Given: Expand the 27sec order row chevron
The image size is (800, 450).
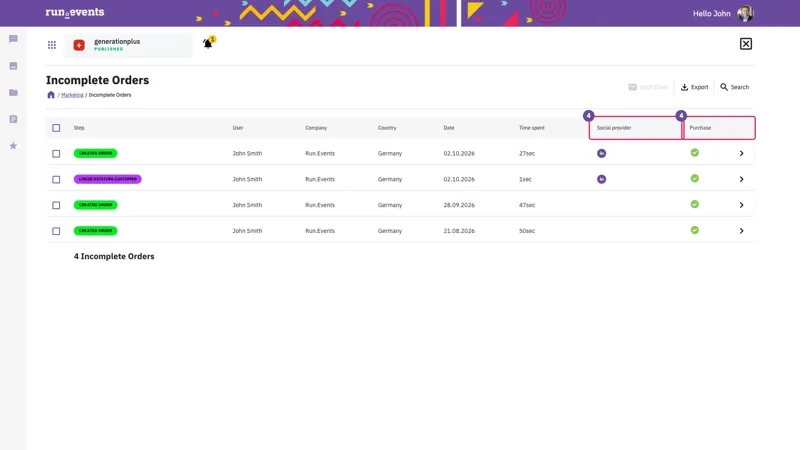Looking at the screenshot, I should point(741,153).
